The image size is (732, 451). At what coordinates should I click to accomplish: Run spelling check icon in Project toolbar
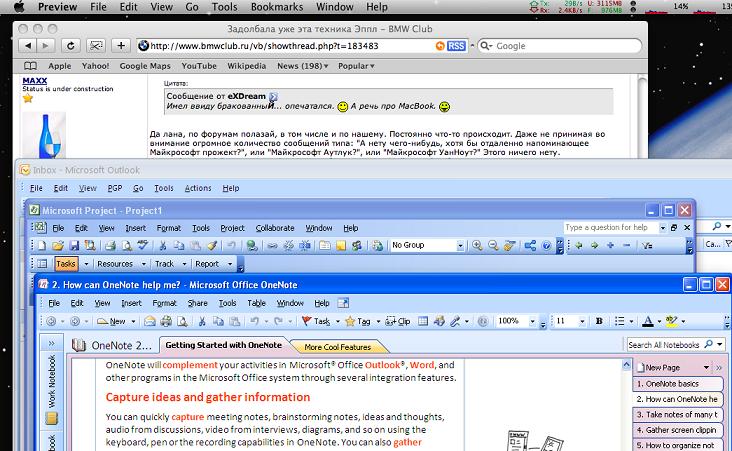(143, 246)
